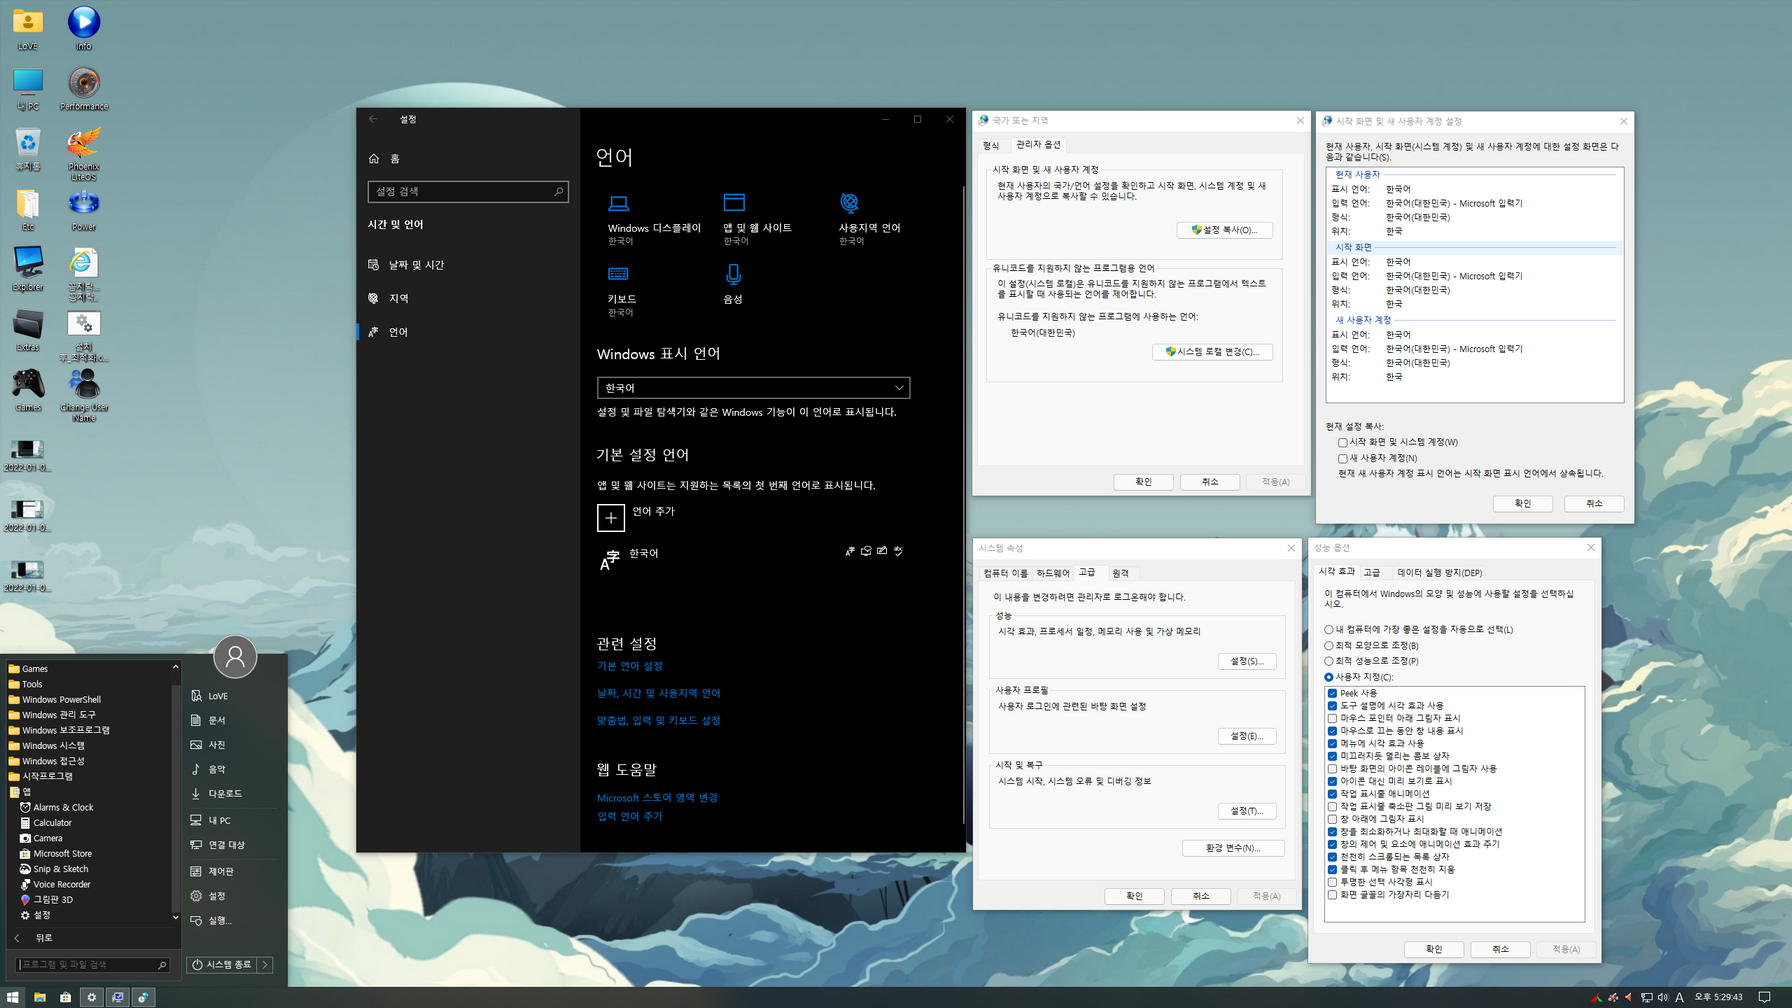Open the notification center icon
Image resolution: width=1792 pixels, height=1008 pixels.
pos(1764,997)
